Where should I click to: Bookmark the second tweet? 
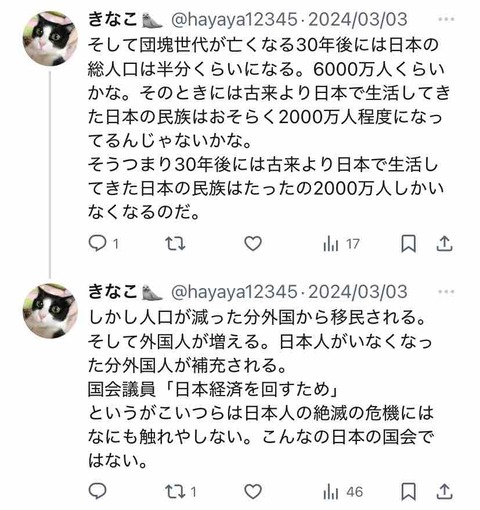[408, 491]
